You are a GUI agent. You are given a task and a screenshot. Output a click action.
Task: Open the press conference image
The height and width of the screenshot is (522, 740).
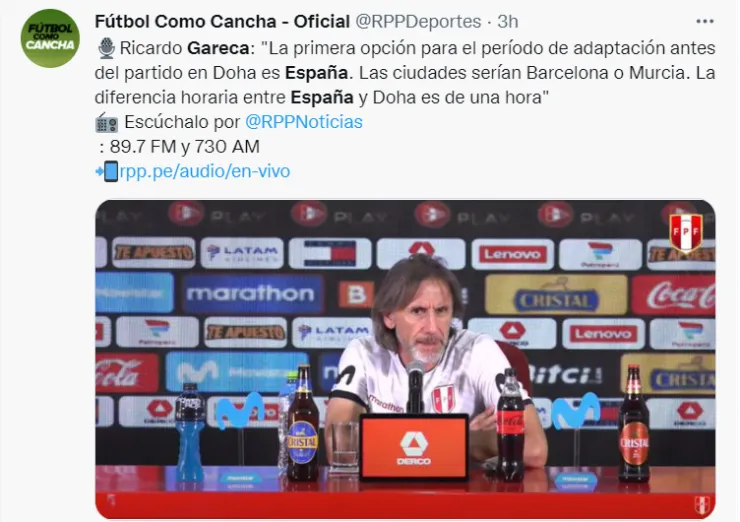tap(405, 359)
